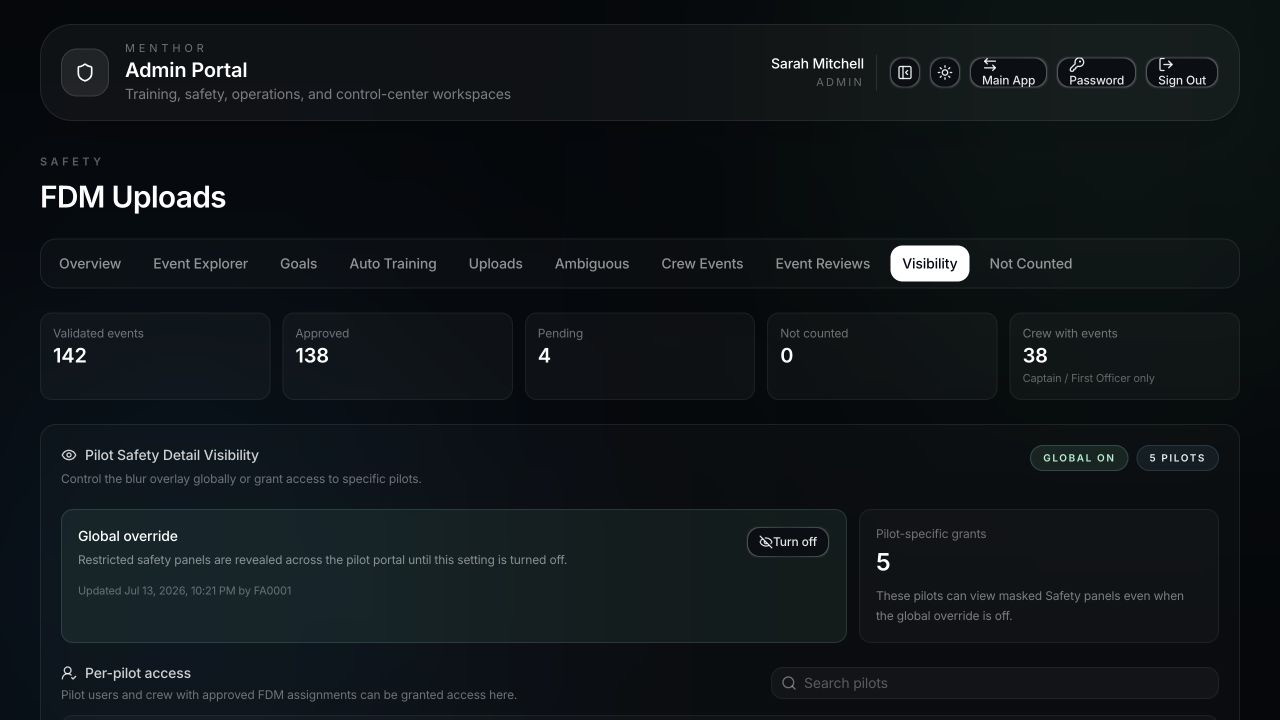Click the 5 PILOTS badge
The width and height of the screenshot is (1280, 720).
(x=1177, y=458)
